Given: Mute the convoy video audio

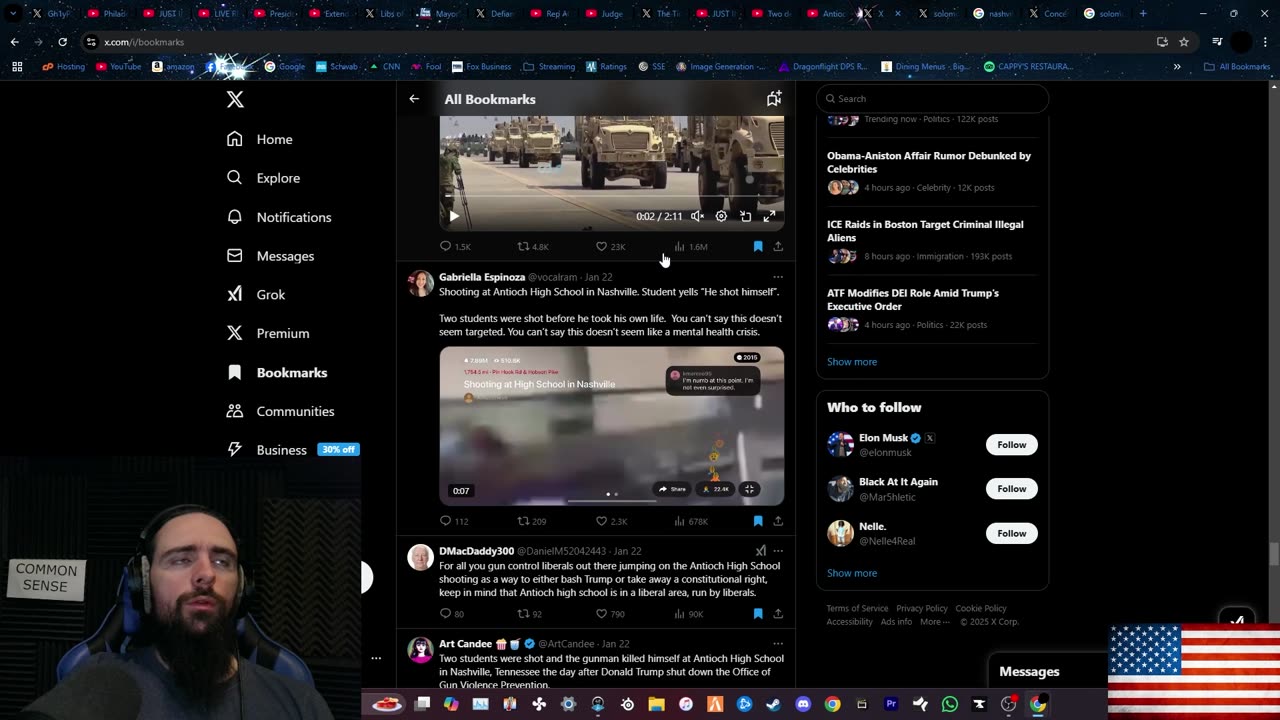Looking at the screenshot, I should 697,216.
